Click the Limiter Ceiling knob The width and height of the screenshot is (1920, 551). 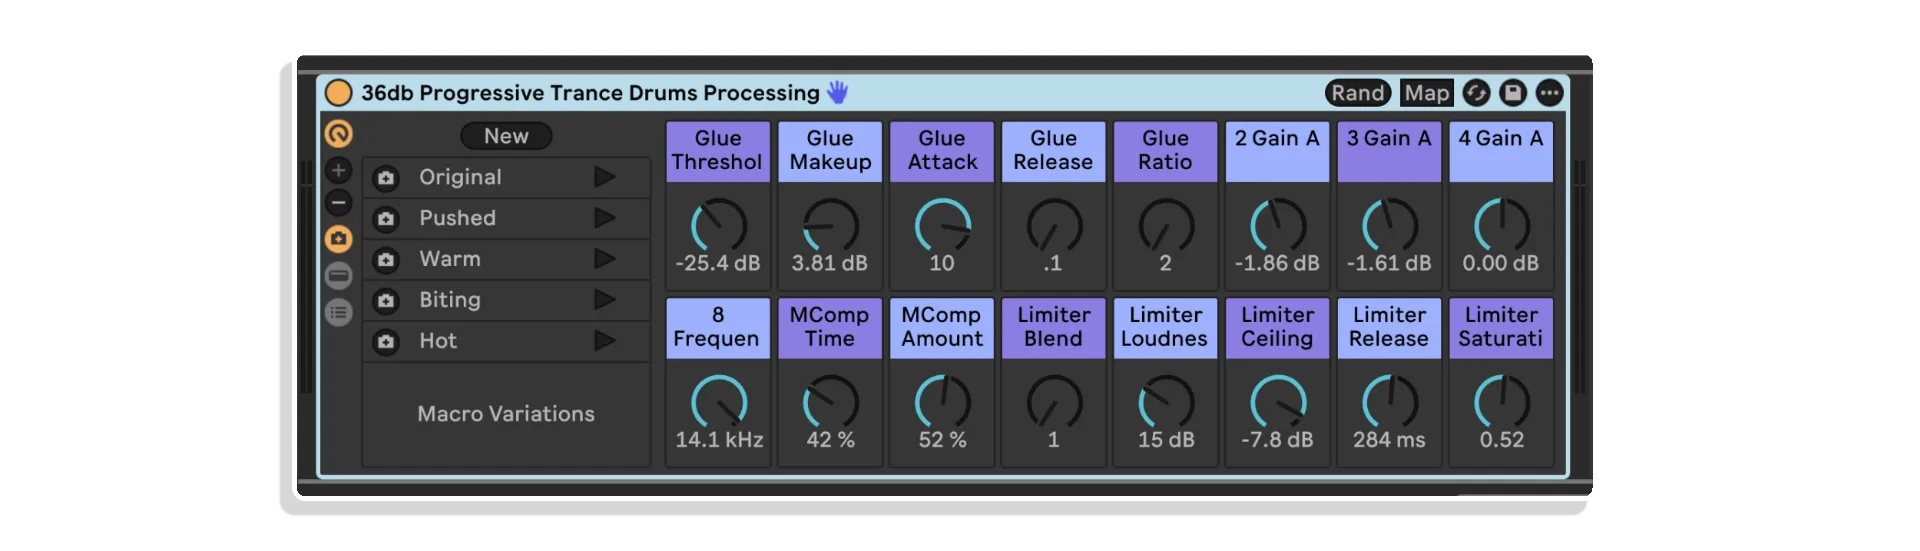coord(1278,402)
